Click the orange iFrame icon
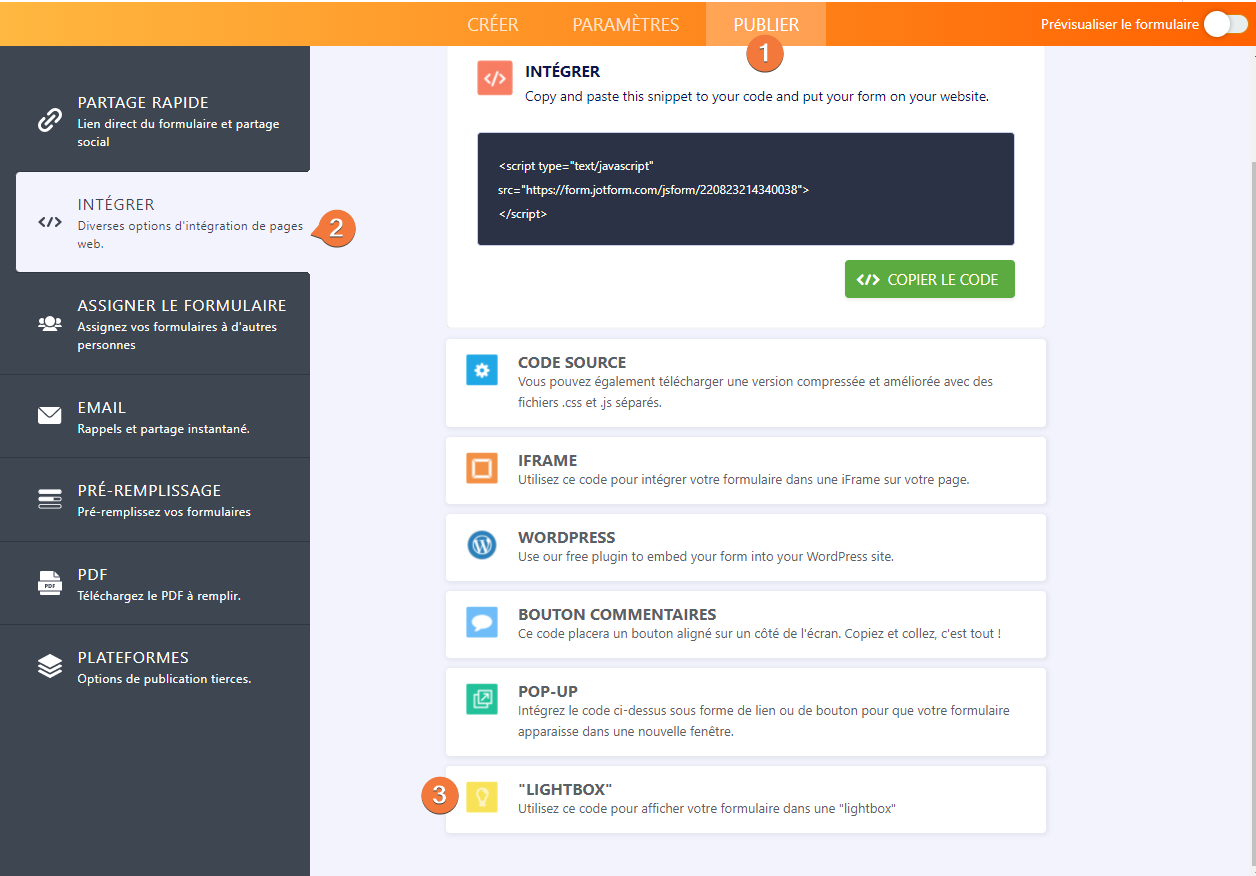1256x876 pixels. tap(482, 468)
